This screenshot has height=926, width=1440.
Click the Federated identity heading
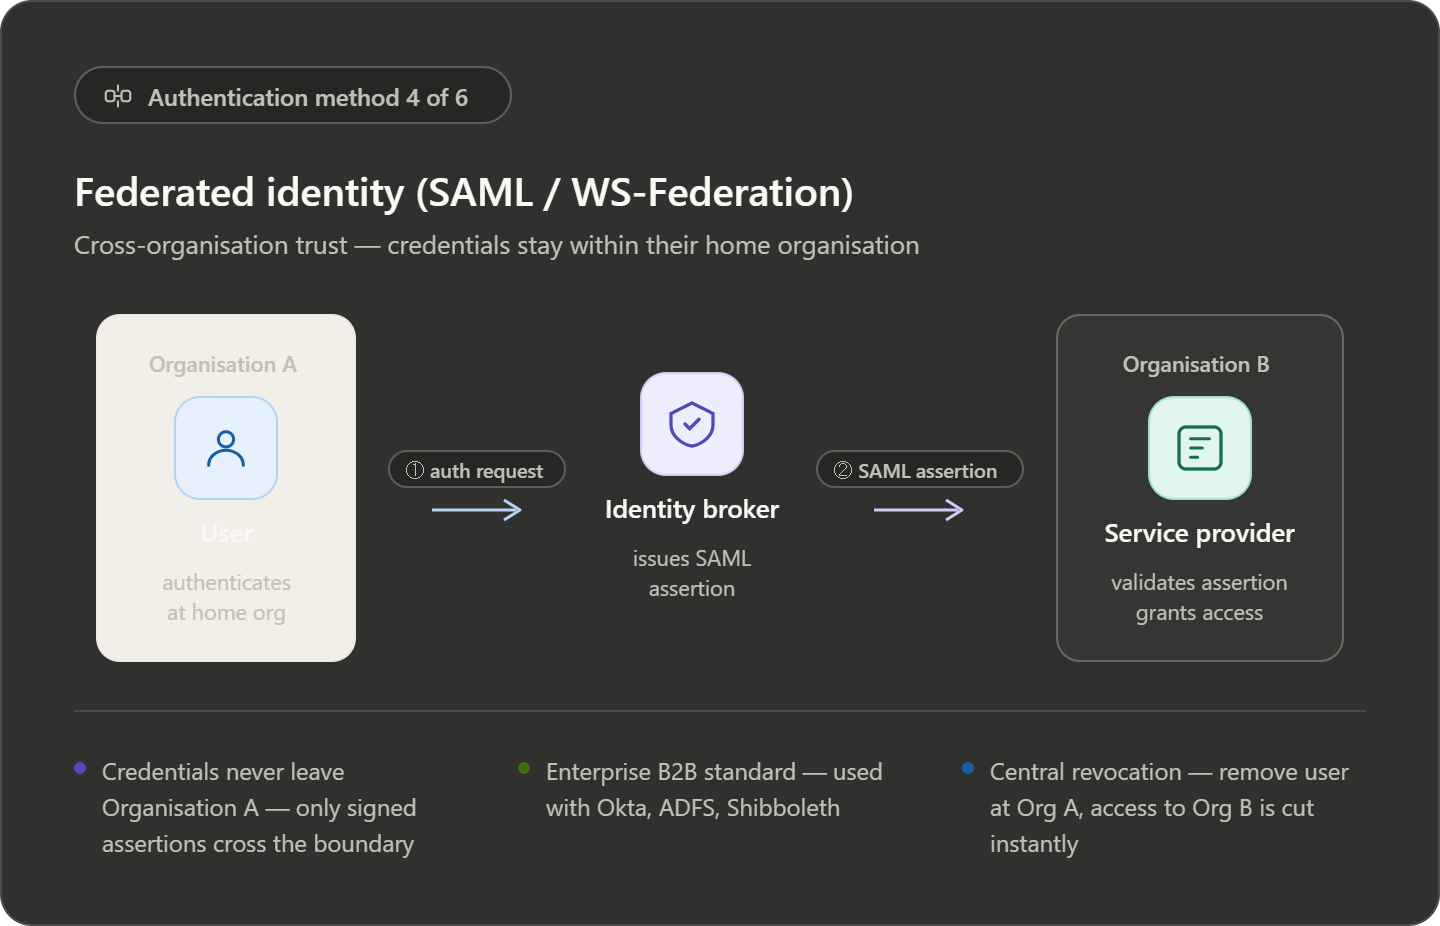coord(464,193)
